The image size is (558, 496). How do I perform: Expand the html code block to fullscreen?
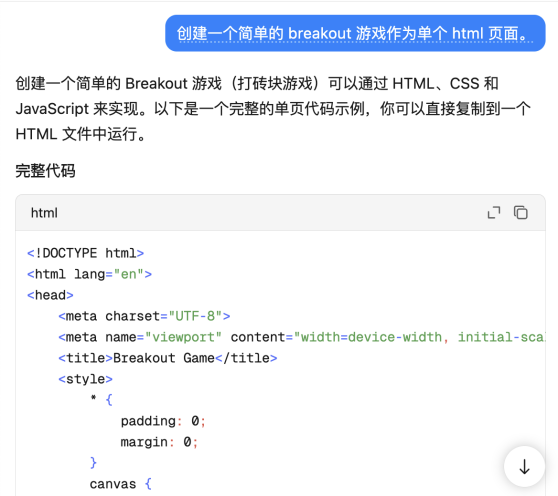[x=494, y=212]
